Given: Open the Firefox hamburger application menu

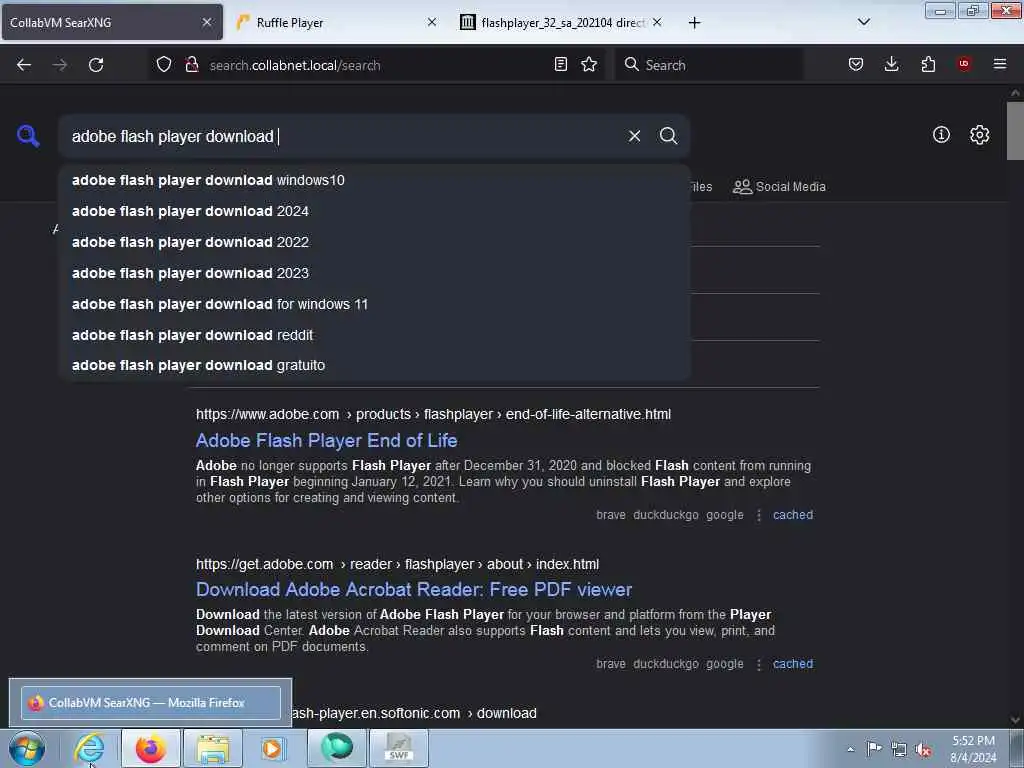Looking at the screenshot, I should tap(1000, 64).
